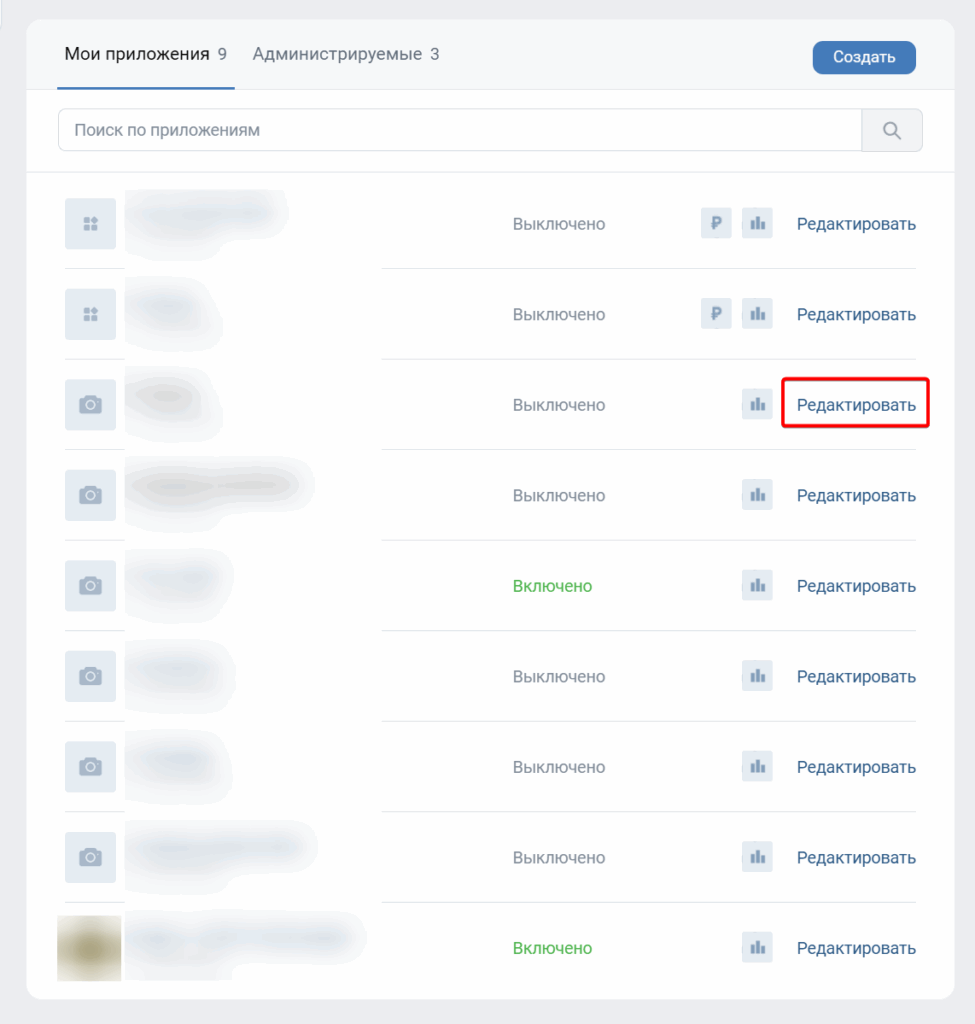Open the "Администрируемые" tab
Screen dimensions: 975x1024
point(336,54)
